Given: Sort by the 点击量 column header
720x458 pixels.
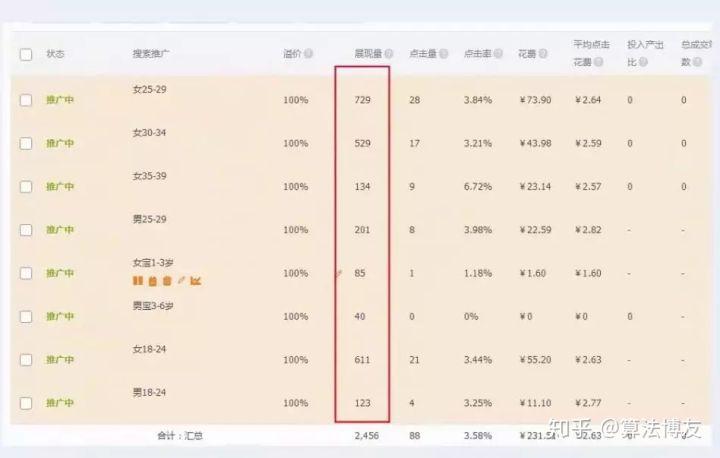Looking at the screenshot, I should (423, 54).
